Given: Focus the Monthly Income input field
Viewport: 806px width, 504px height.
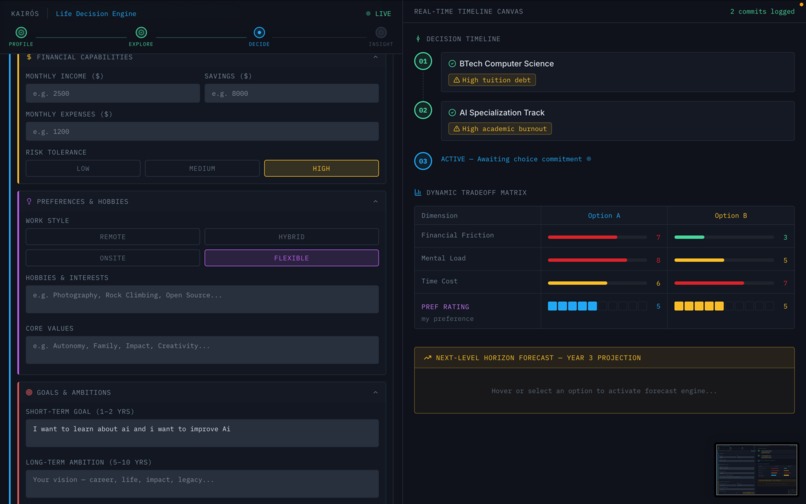Looking at the screenshot, I should (113, 93).
